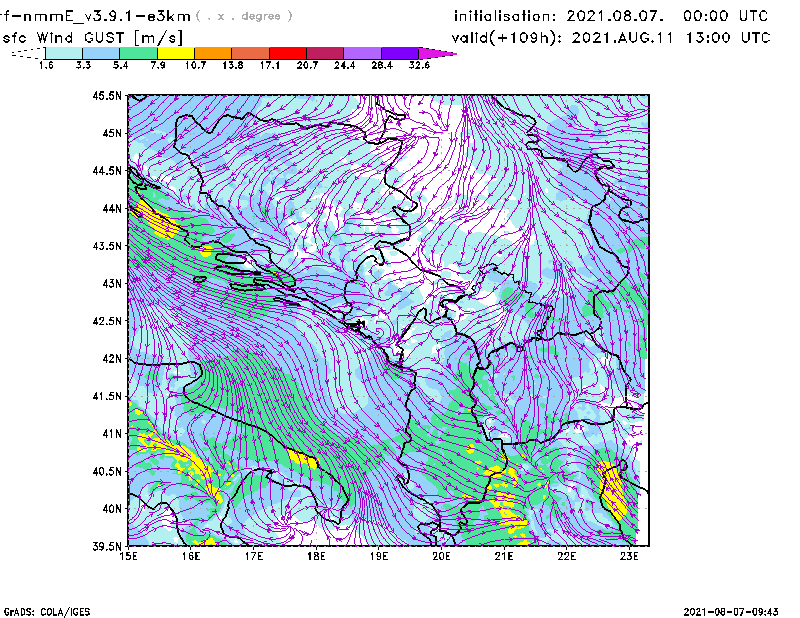The image size is (800, 618).
Task: Click the '2021-08-07-09:43' timestamp
Action: point(731,612)
